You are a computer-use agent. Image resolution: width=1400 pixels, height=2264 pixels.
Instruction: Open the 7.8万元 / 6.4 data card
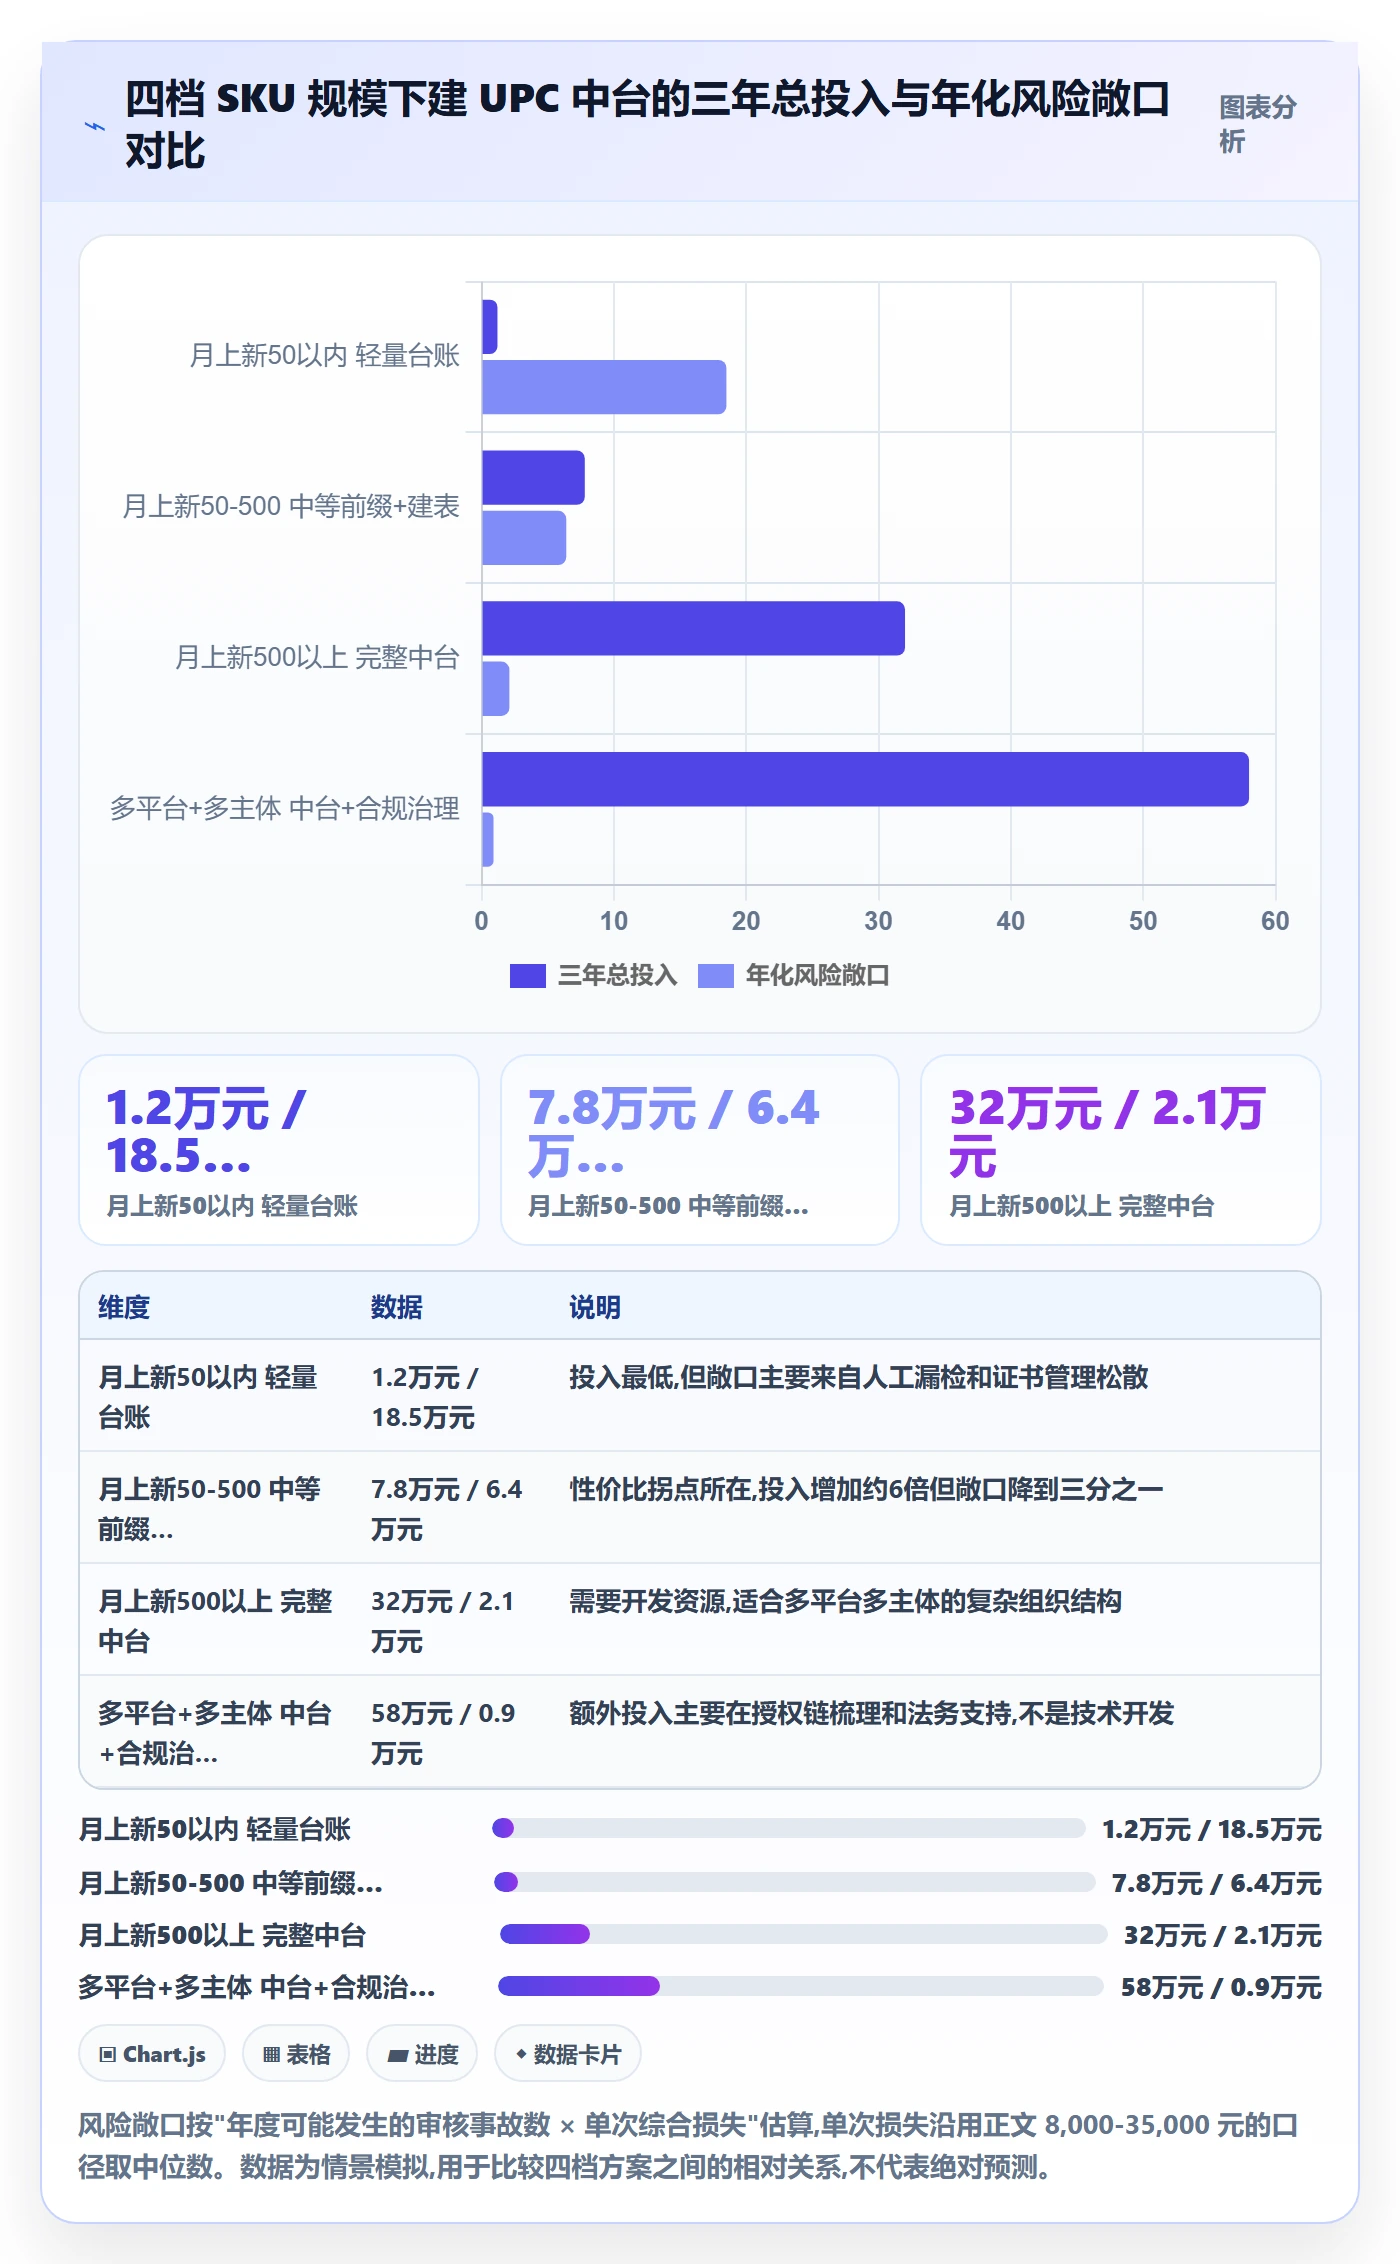[x=700, y=1150]
